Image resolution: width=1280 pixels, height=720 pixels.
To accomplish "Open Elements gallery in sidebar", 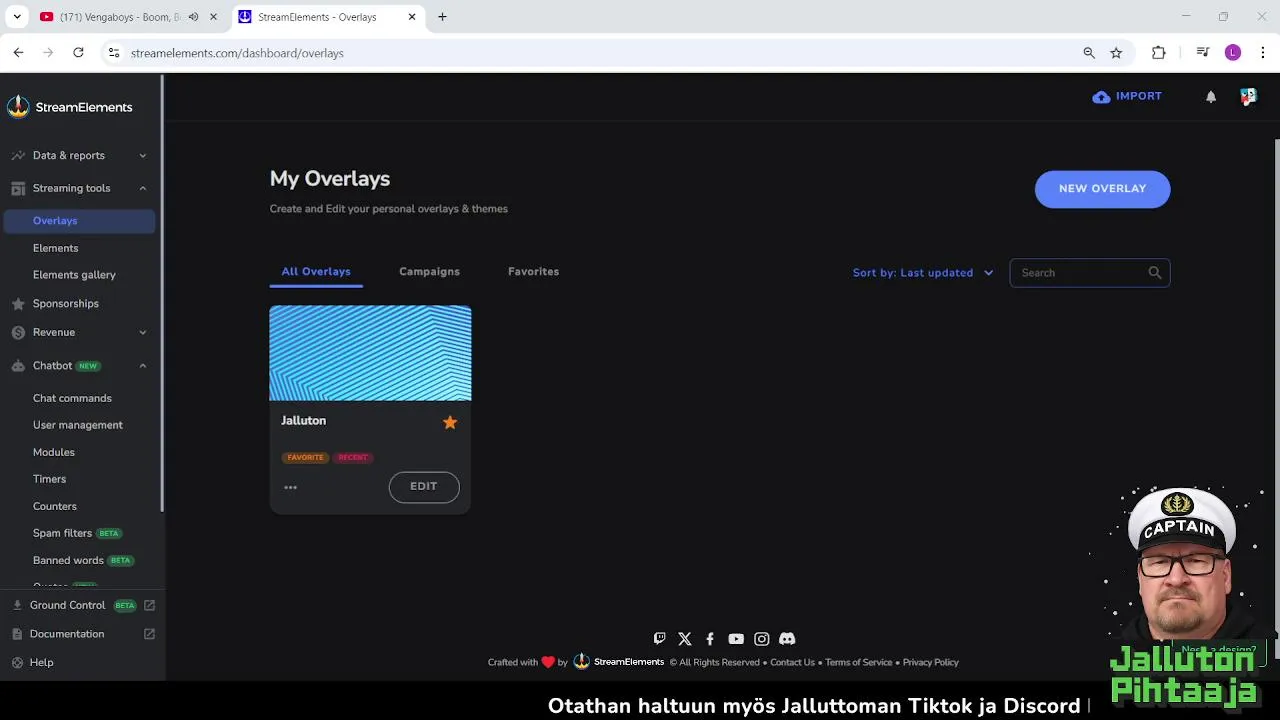I will [74, 275].
